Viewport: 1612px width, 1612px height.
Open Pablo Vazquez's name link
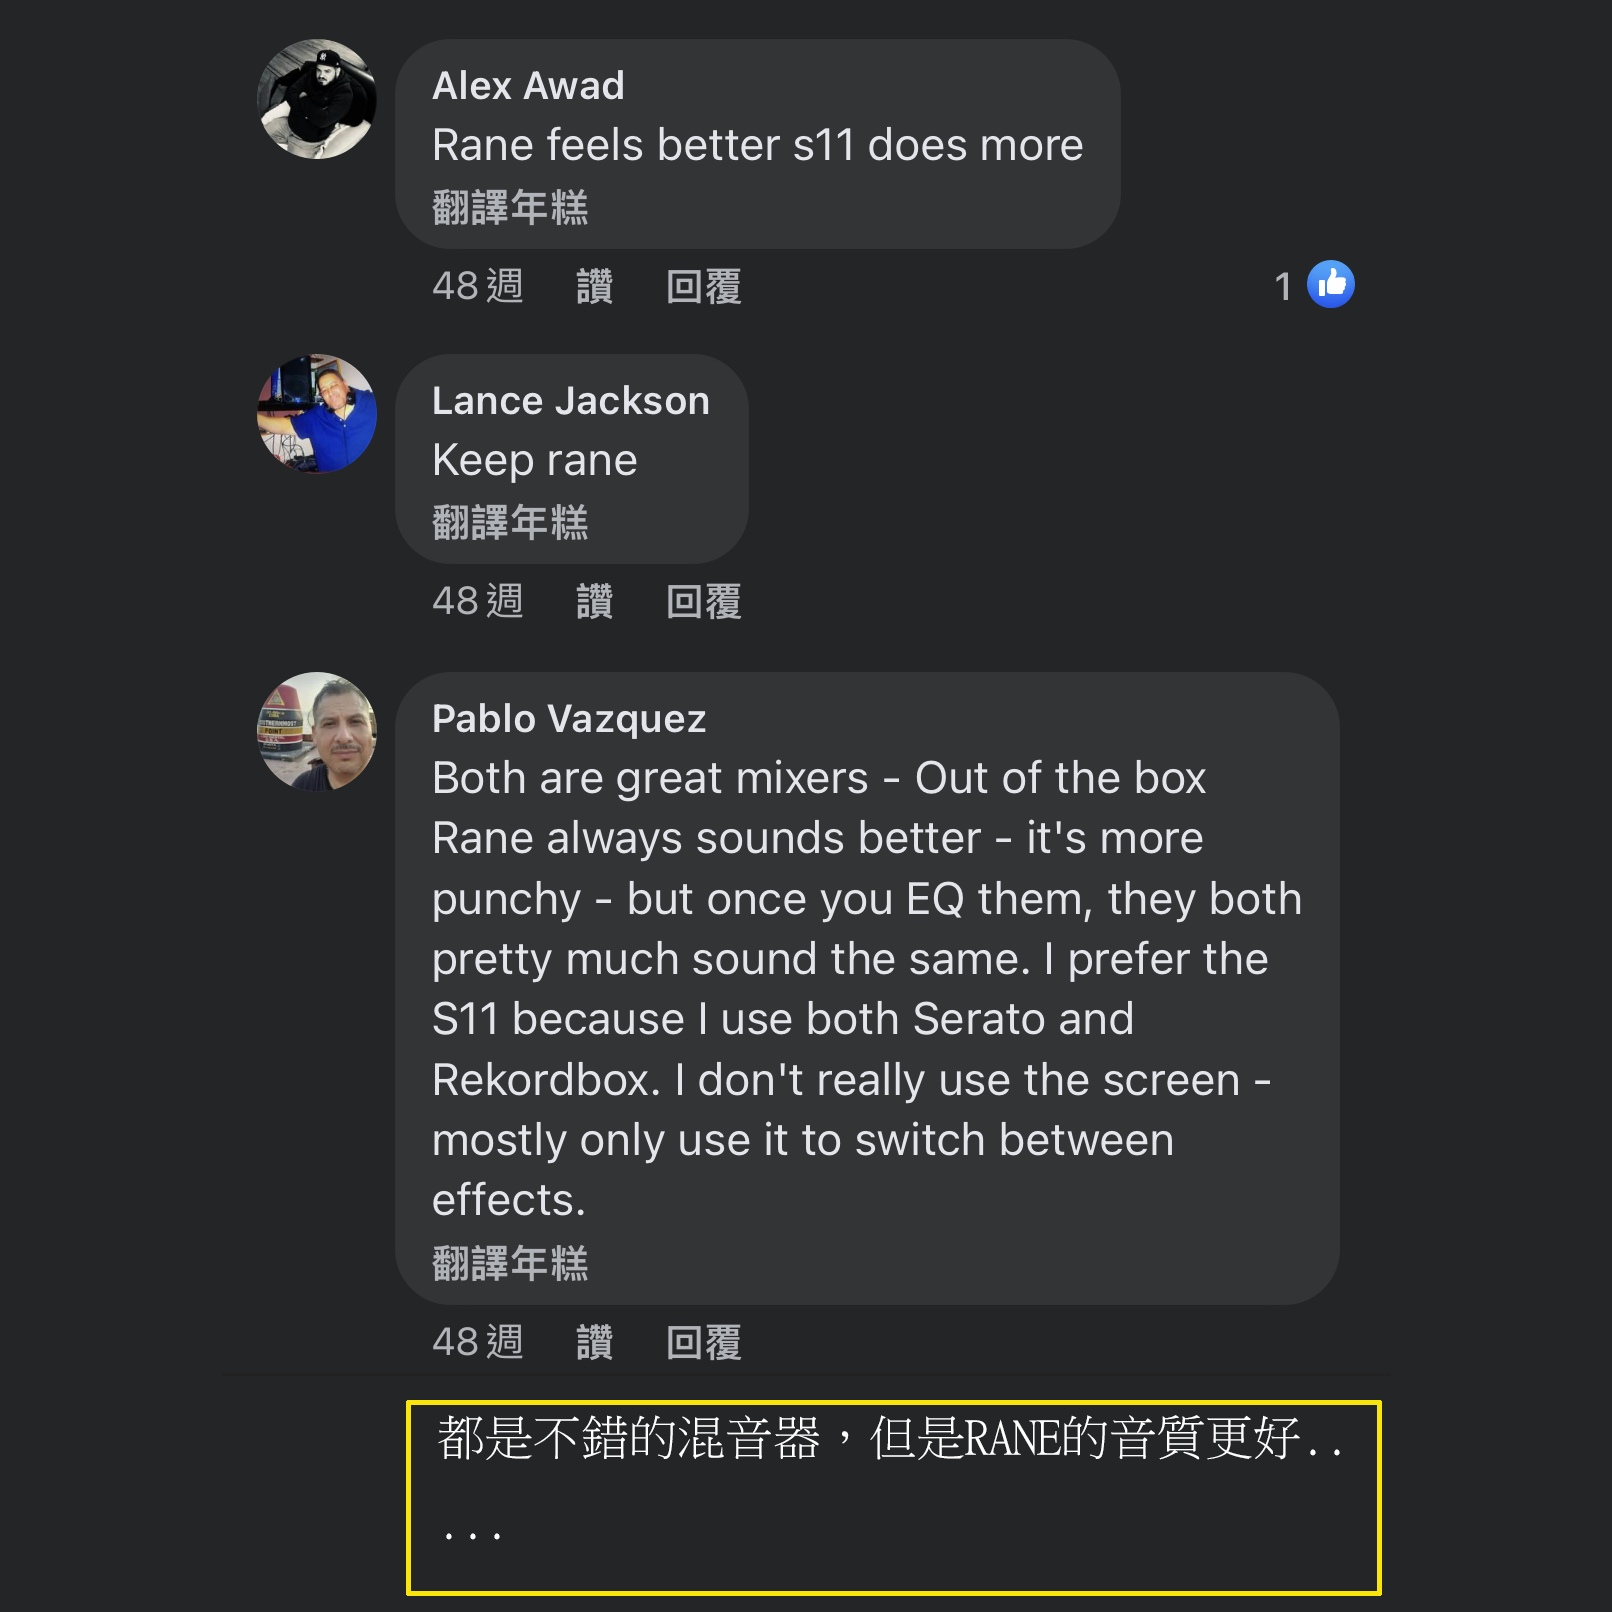click(x=569, y=719)
